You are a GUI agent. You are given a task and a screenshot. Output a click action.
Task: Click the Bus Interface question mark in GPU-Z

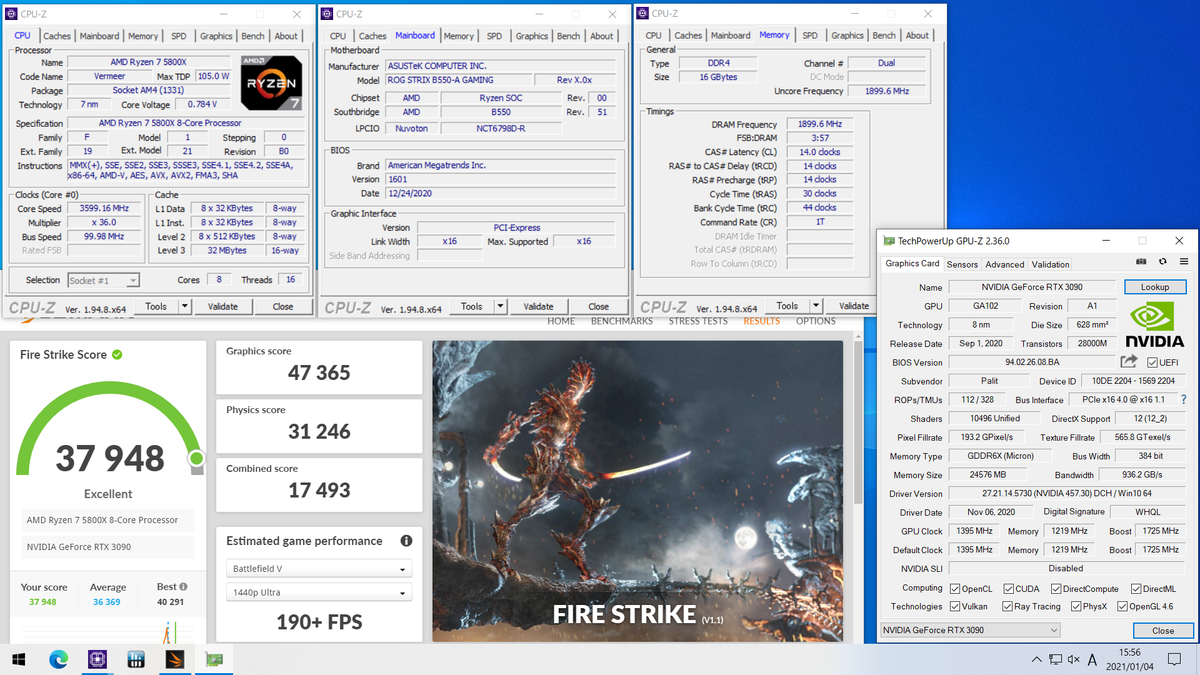pyautogui.click(x=1184, y=400)
